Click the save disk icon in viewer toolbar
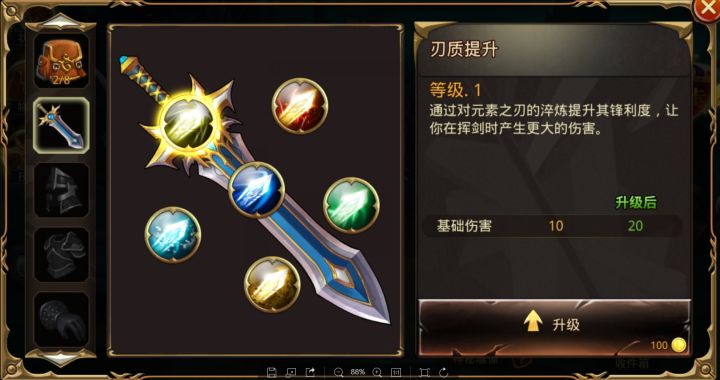This screenshot has width=720, height=380. click(x=271, y=372)
